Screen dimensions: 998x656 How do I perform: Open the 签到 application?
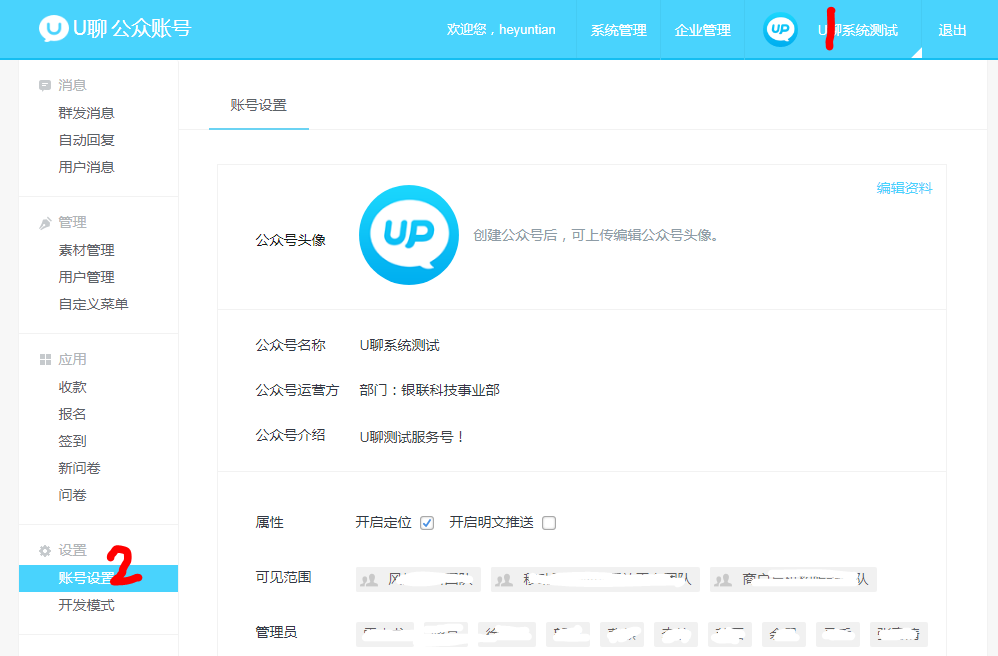(x=73, y=441)
